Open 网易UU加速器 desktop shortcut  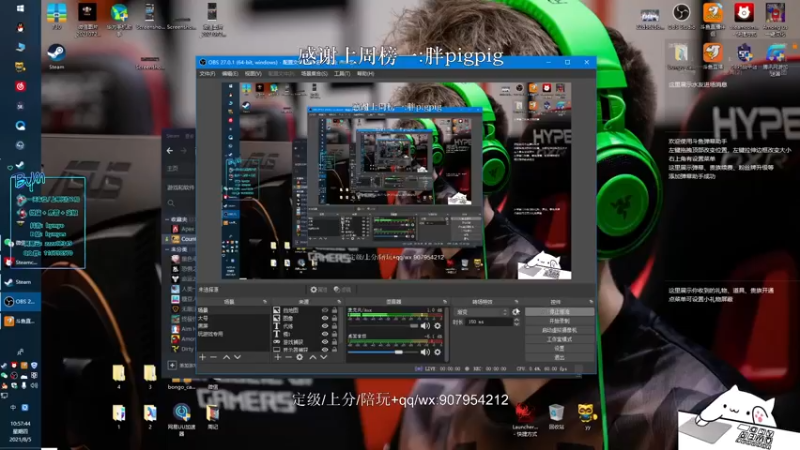coord(181,419)
